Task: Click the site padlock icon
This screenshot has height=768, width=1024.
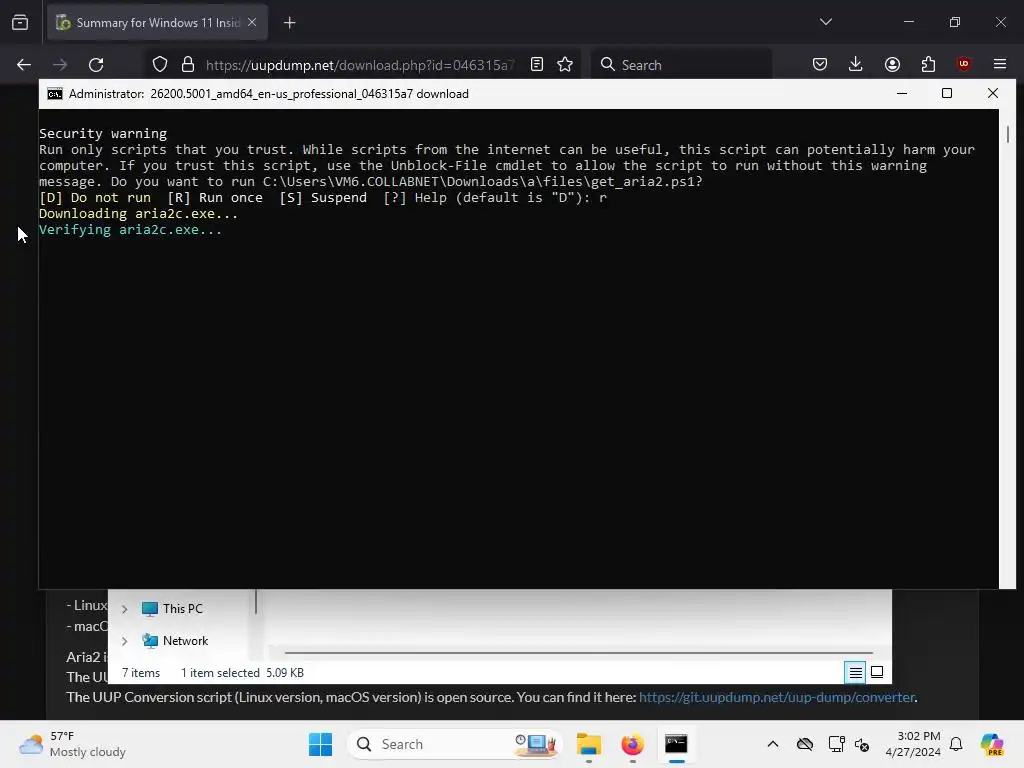Action: pyautogui.click(x=188, y=65)
